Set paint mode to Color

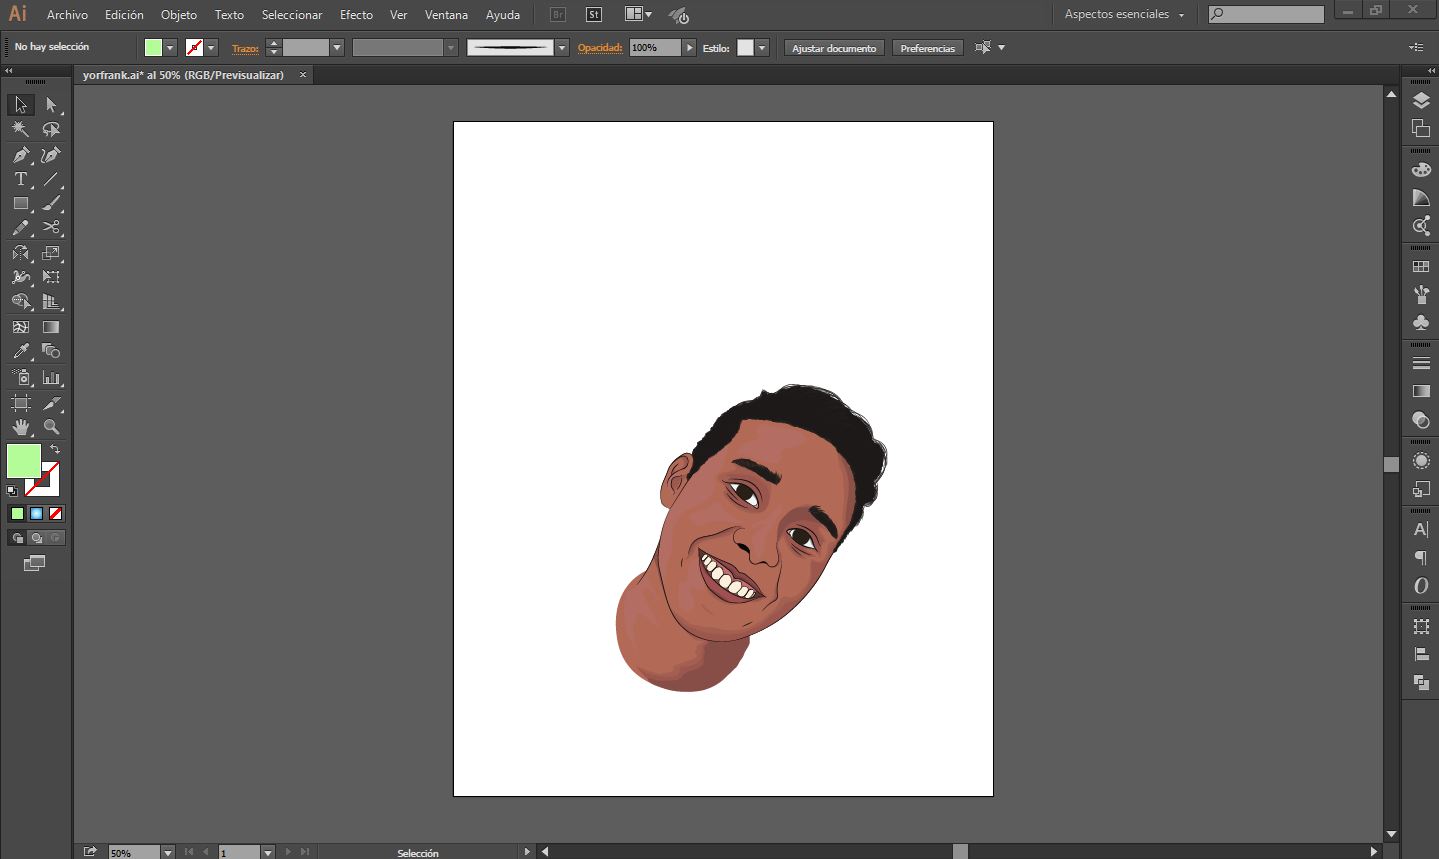(x=17, y=514)
